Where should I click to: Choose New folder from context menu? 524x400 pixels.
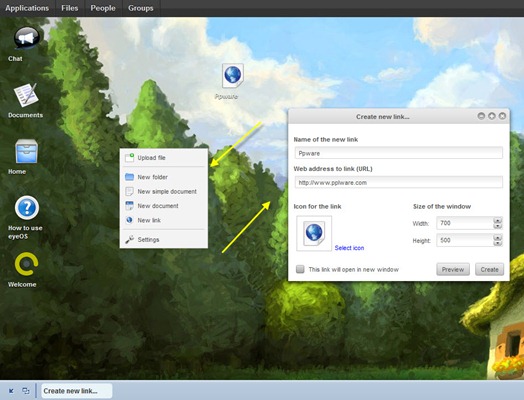coord(164,177)
